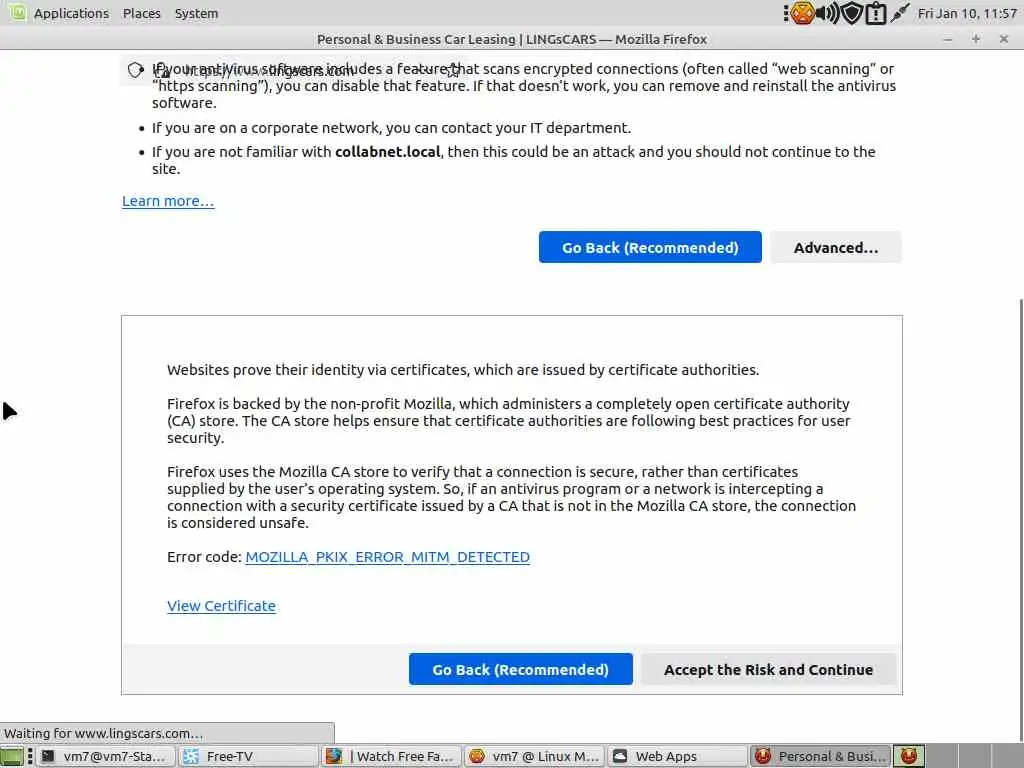The width and height of the screenshot is (1024, 768).
Task: Open the Applications menu
Action: pyautogui.click(x=71, y=13)
